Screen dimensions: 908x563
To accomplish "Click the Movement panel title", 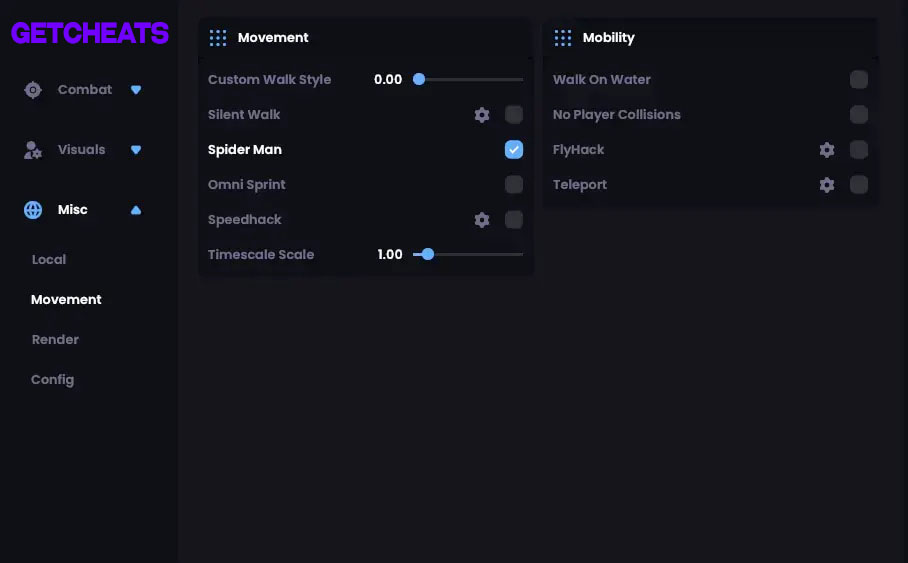I will point(273,38).
